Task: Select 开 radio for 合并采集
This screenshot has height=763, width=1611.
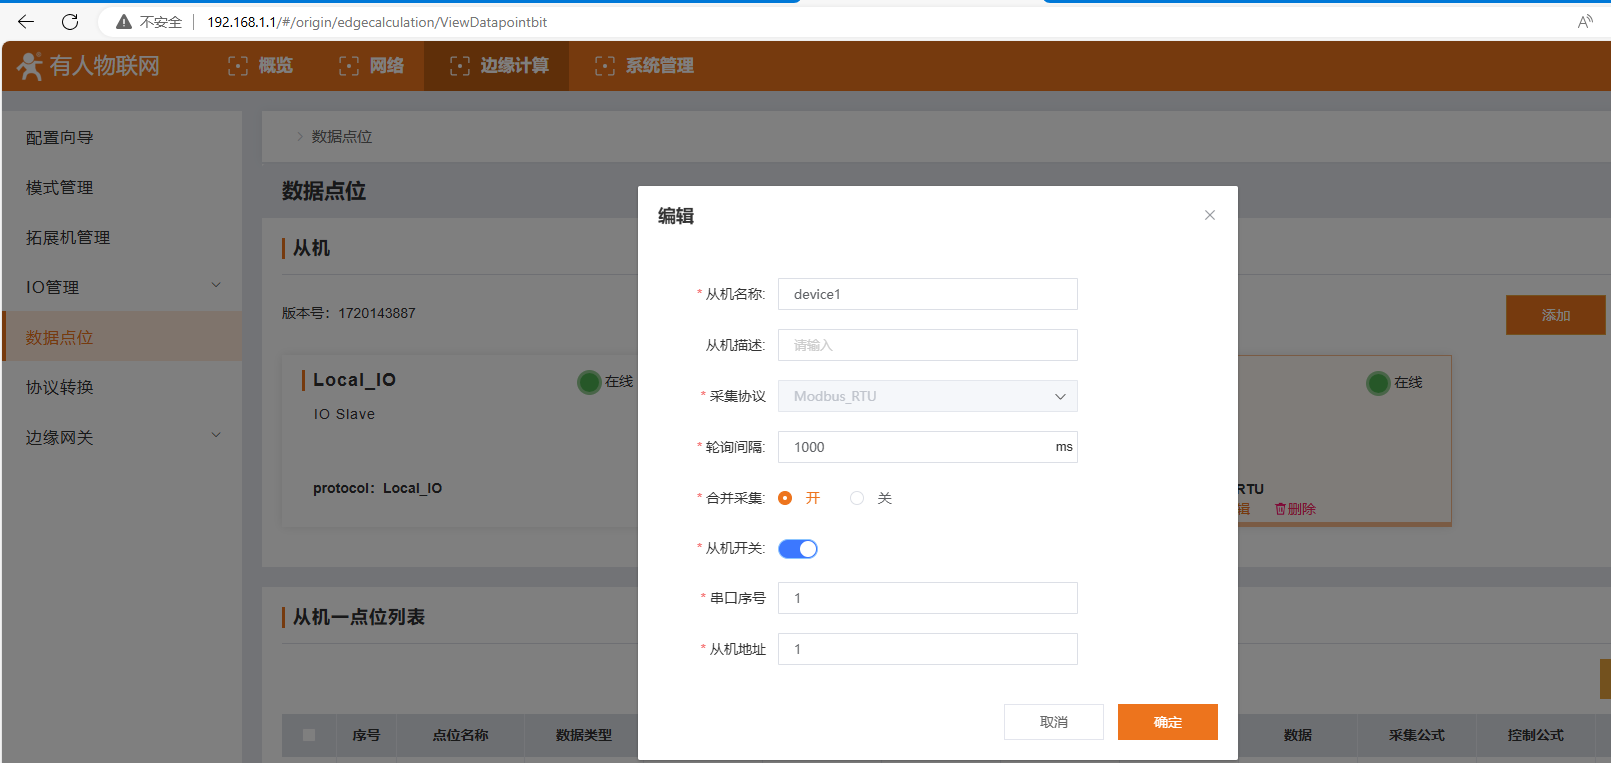Action: 785,498
